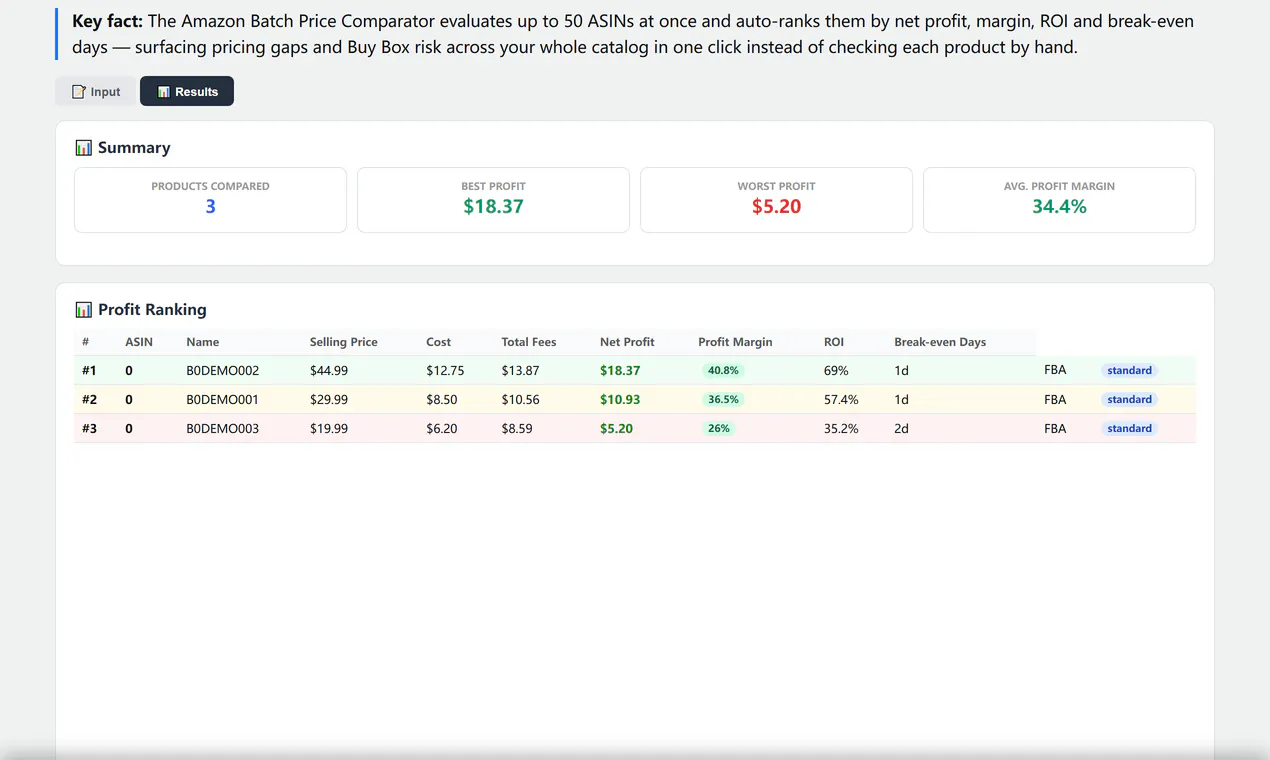This screenshot has height=760, width=1270.
Task: Click the Summary heading chart icon
Action: (84, 148)
